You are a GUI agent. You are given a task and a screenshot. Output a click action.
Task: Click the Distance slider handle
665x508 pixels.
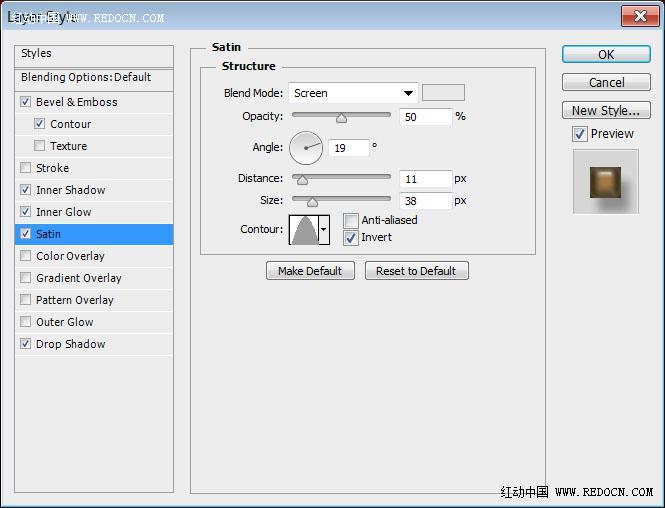tap(302, 180)
